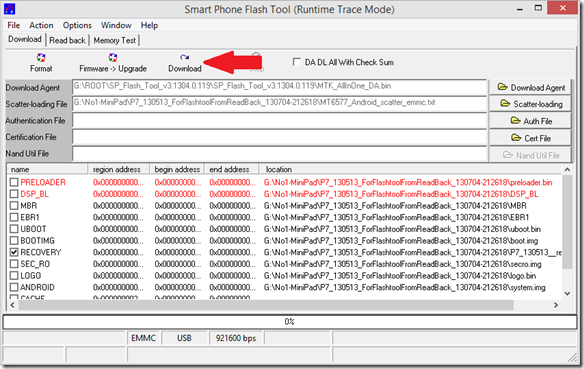Select the system.img location path
This screenshot has height=369, width=584.
pyautogui.click(x=404, y=287)
